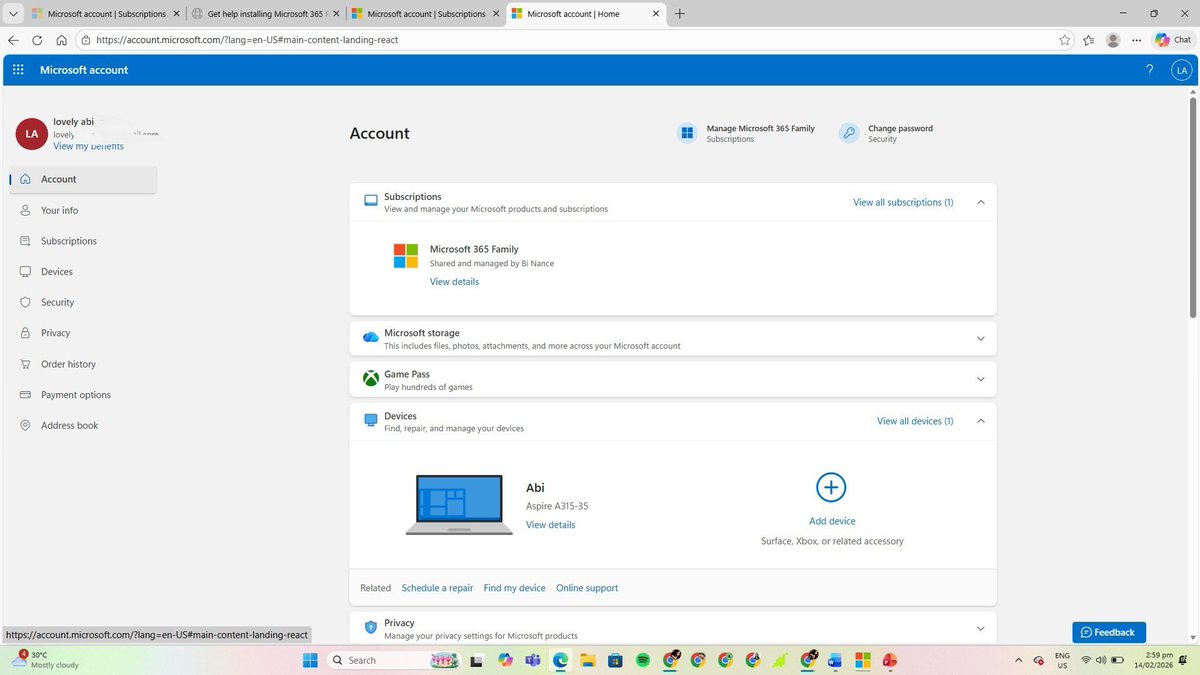The height and width of the screenshot is (675, 1200).
Task: Click the Security shield icon in the sidebar
Action: pos(25,302)
